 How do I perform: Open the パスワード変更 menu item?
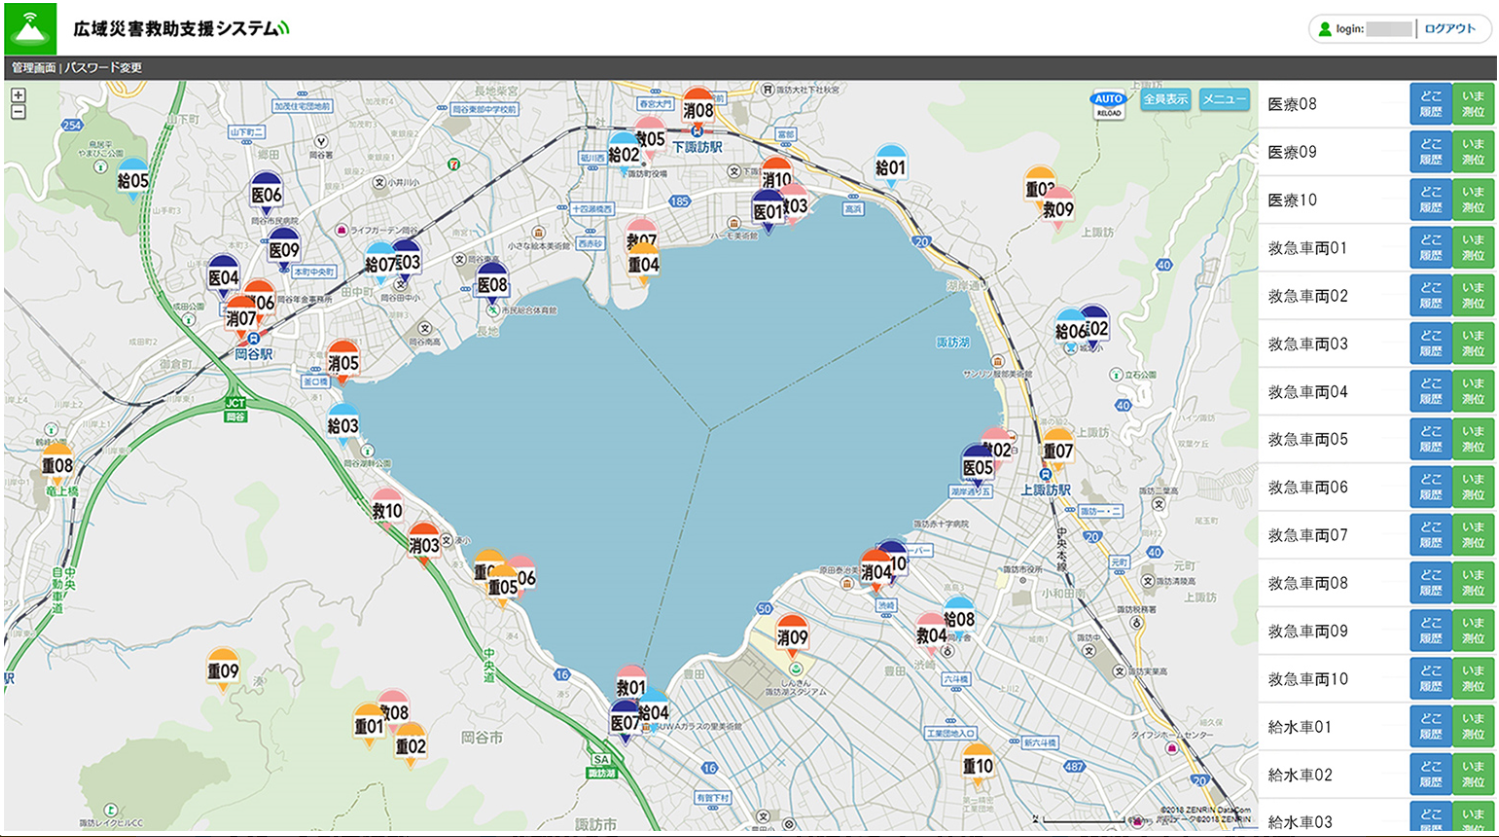[104, 68]
